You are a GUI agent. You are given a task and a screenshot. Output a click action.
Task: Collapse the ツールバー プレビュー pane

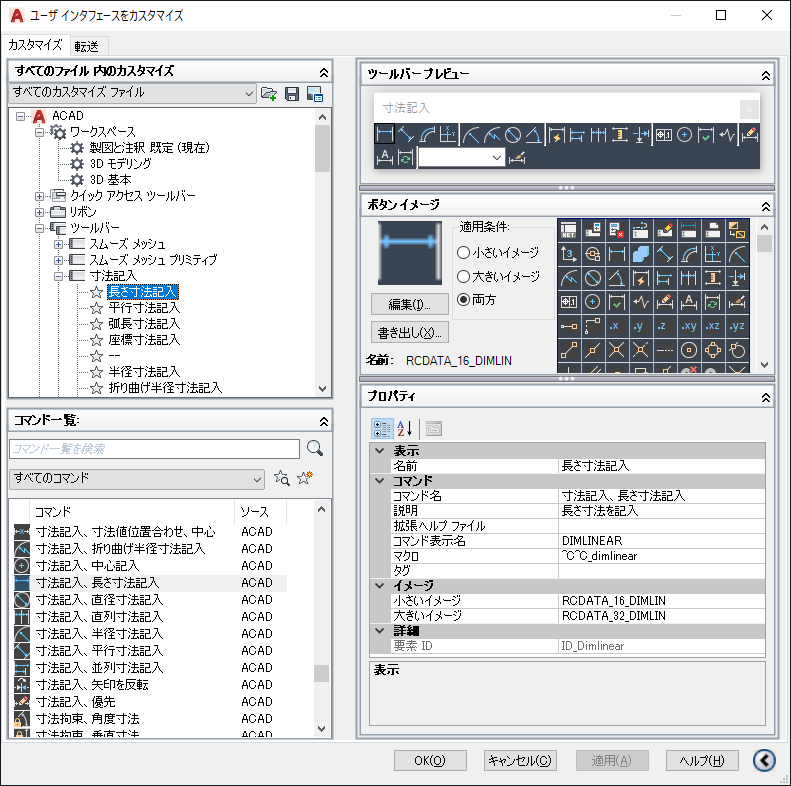click(x=765, y=76)
